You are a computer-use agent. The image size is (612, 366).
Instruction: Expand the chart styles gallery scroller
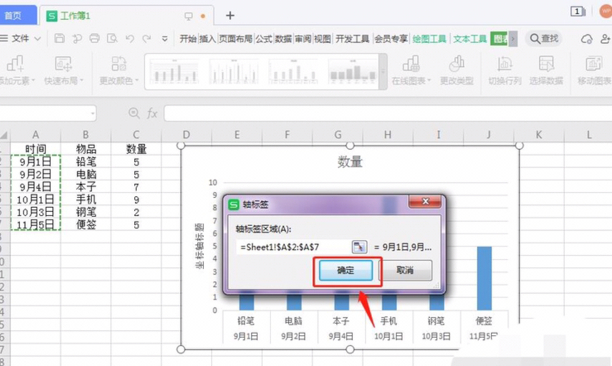click(x=383, y=72)
